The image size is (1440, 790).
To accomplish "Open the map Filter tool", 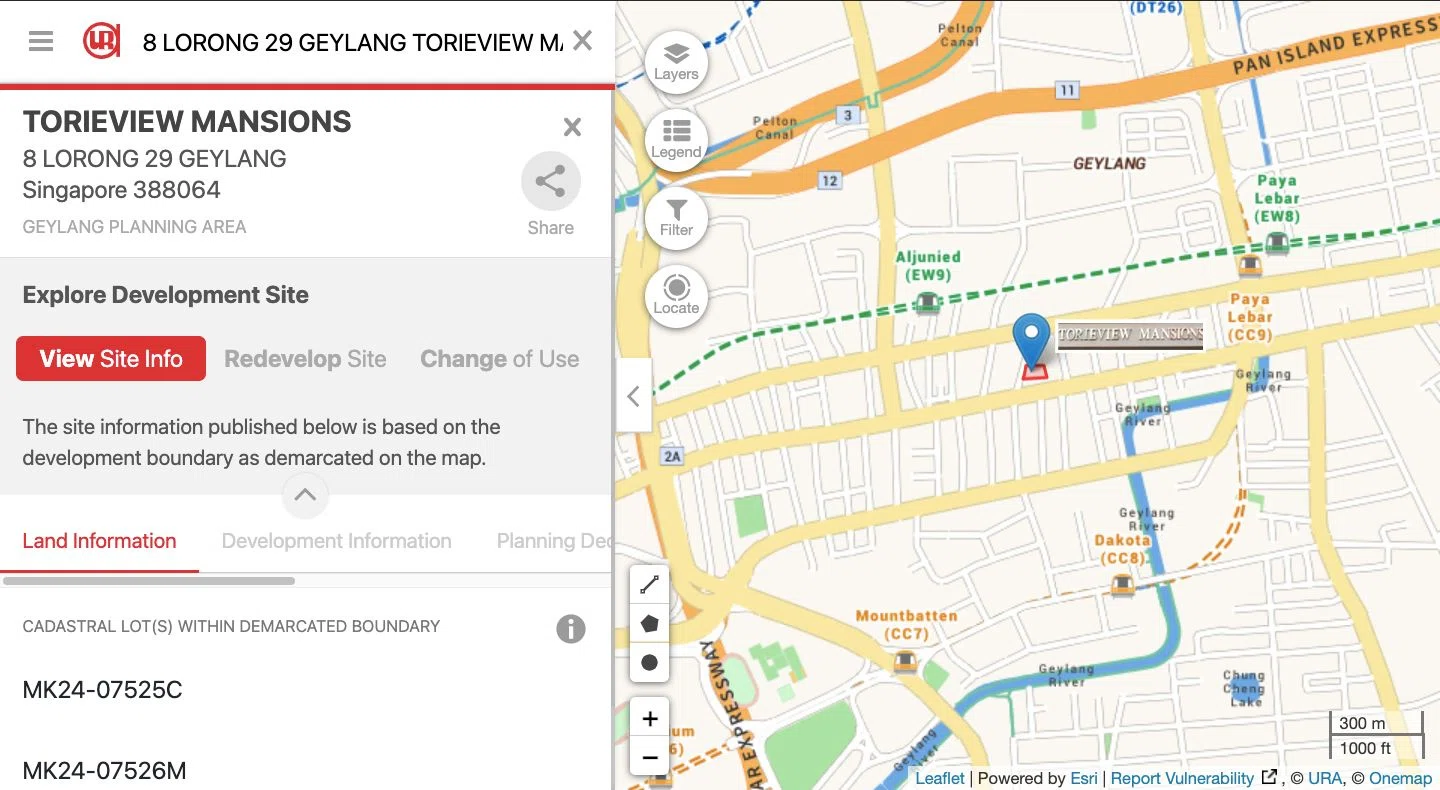I will 676,218.
